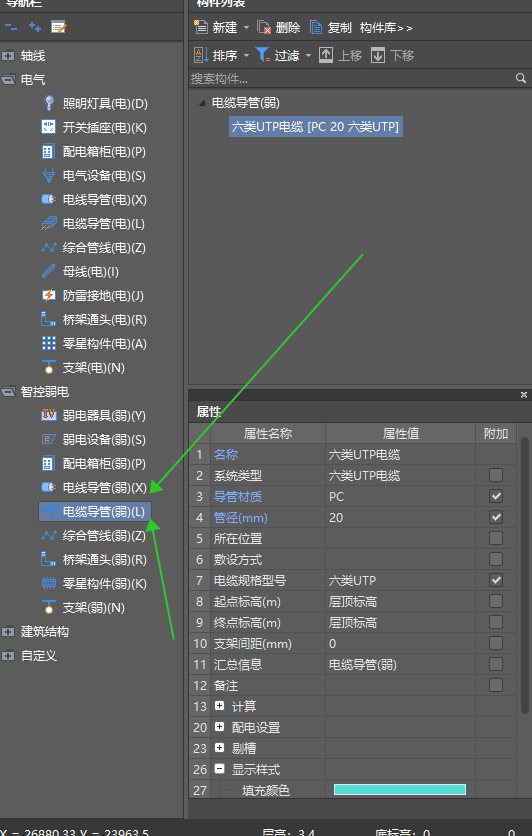Screen dimensions: 532x836
Task: Select 母线(电)(I) item
Action: 80,271
